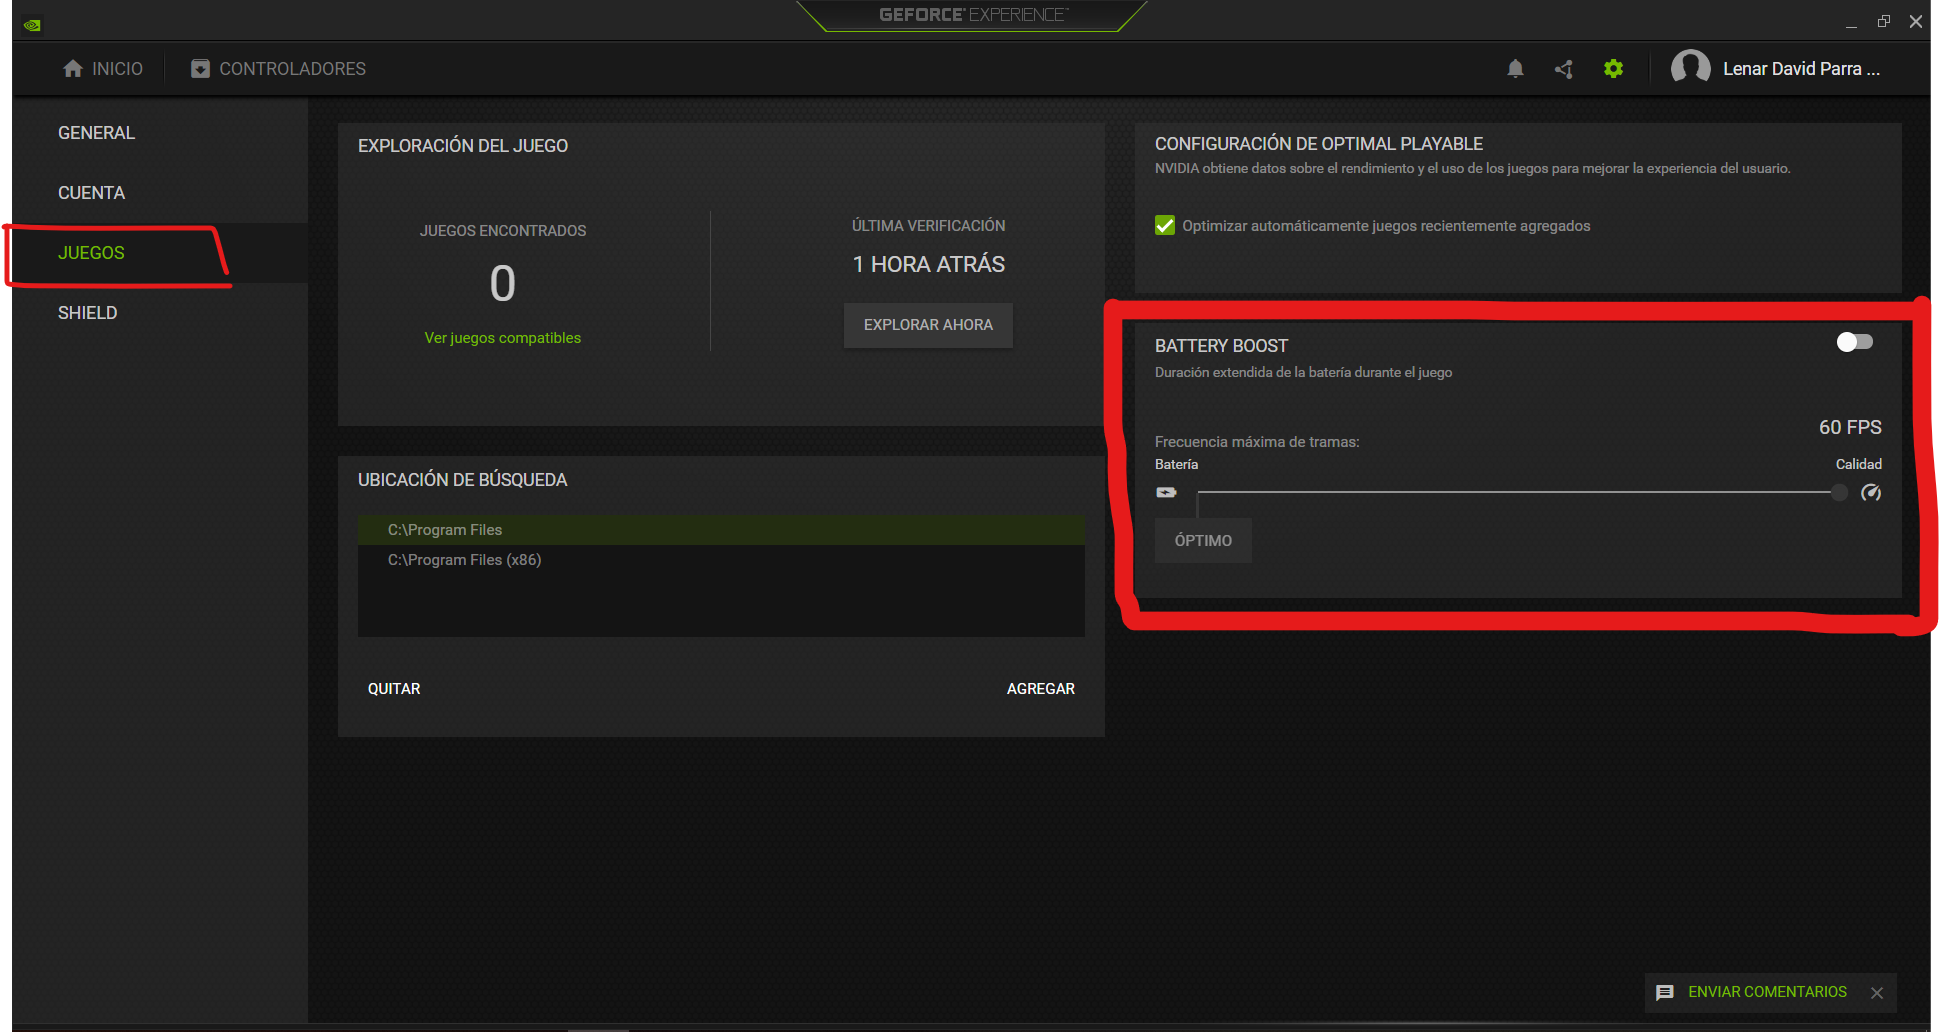Screen dimensions: 1939x1032
Task: Open settings via the green gear icon
Action: tap(1613, 69)
